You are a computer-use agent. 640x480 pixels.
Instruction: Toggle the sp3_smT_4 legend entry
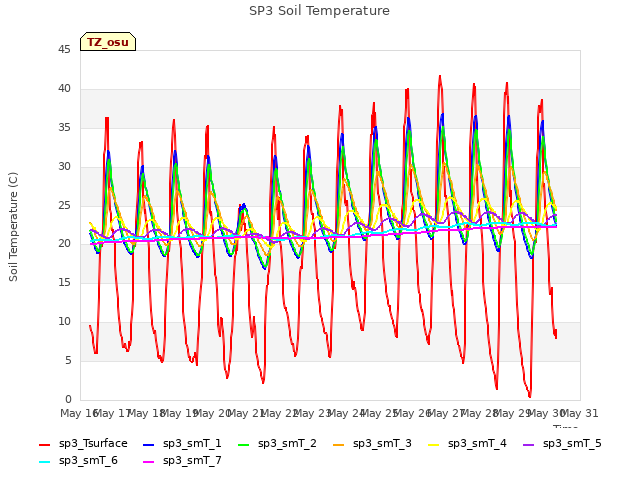467,444
